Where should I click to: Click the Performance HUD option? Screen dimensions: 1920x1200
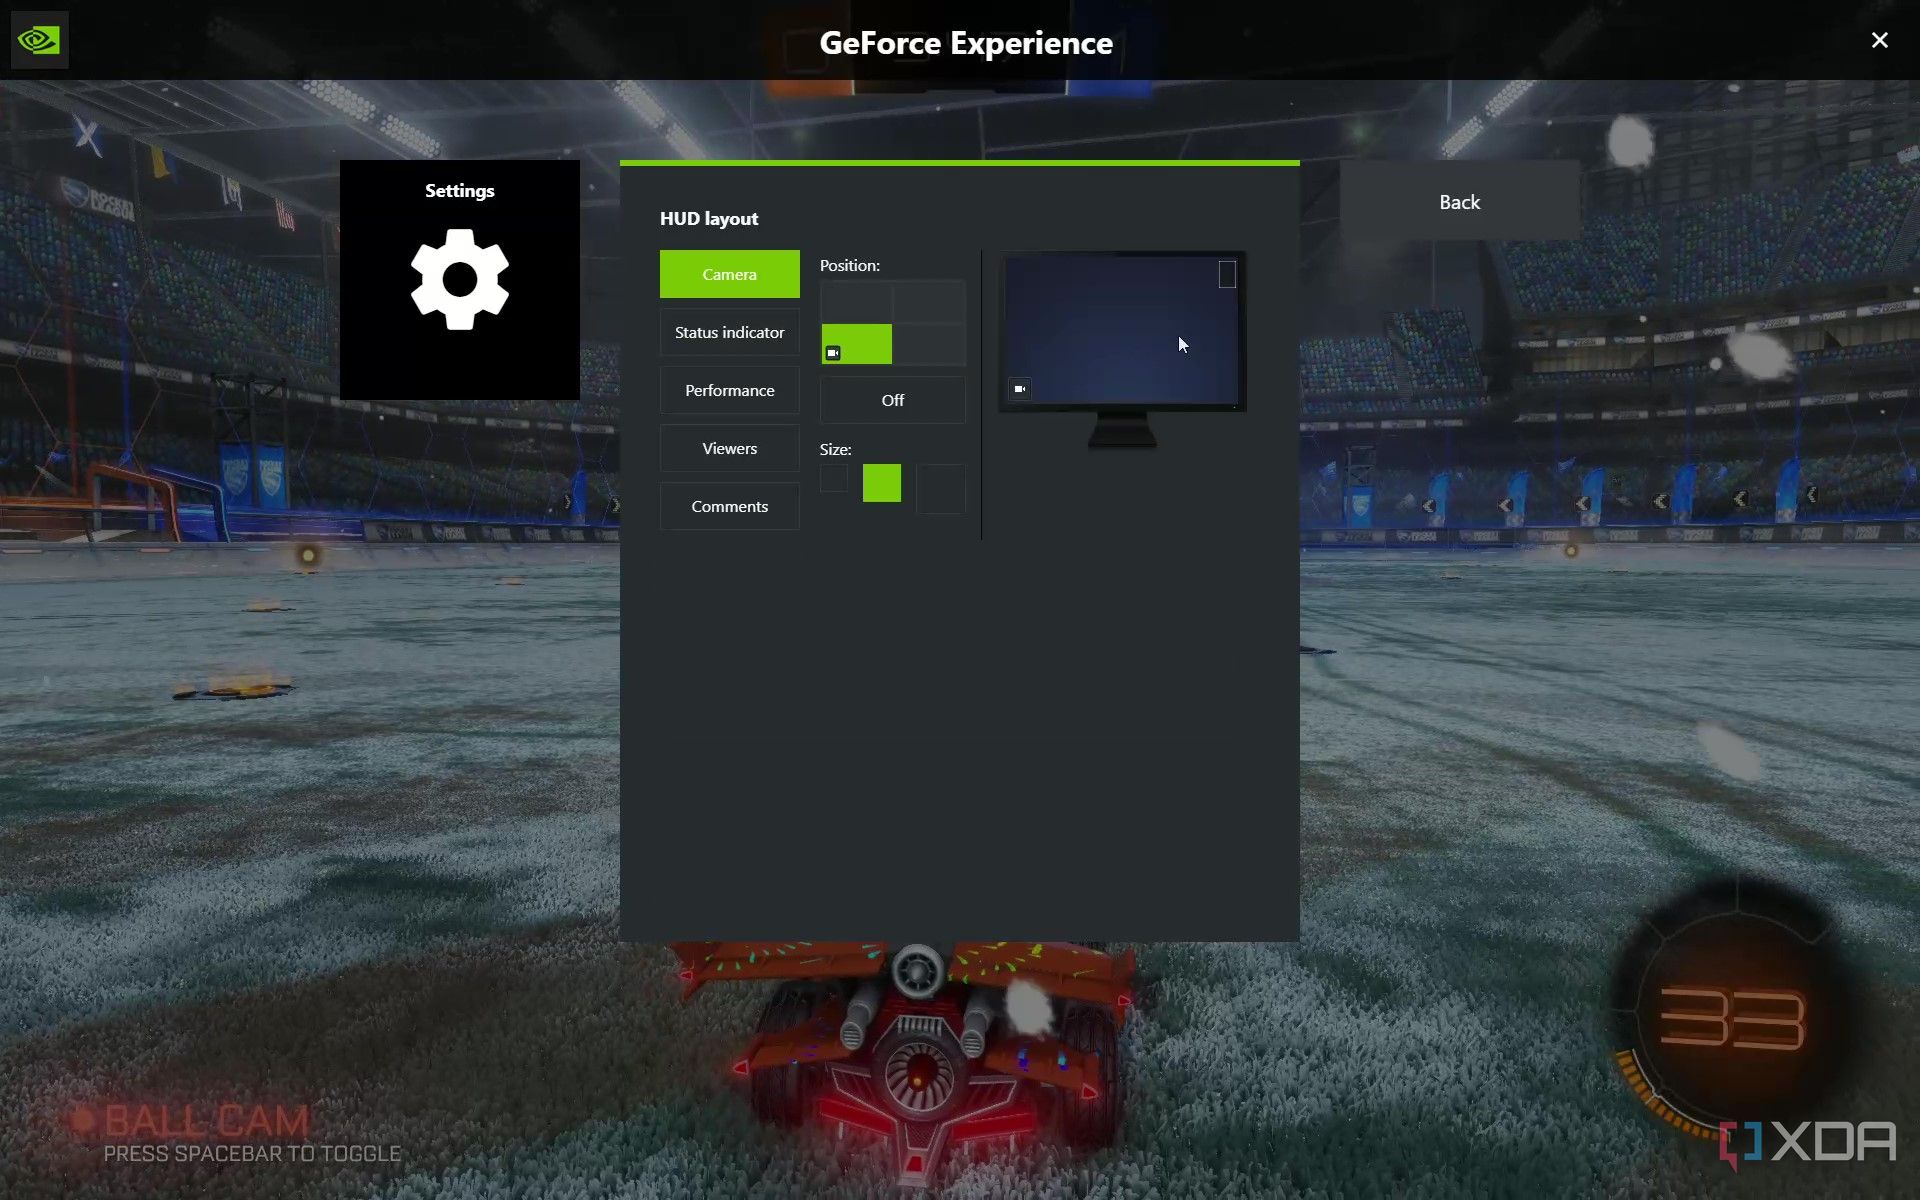point(730,390)
